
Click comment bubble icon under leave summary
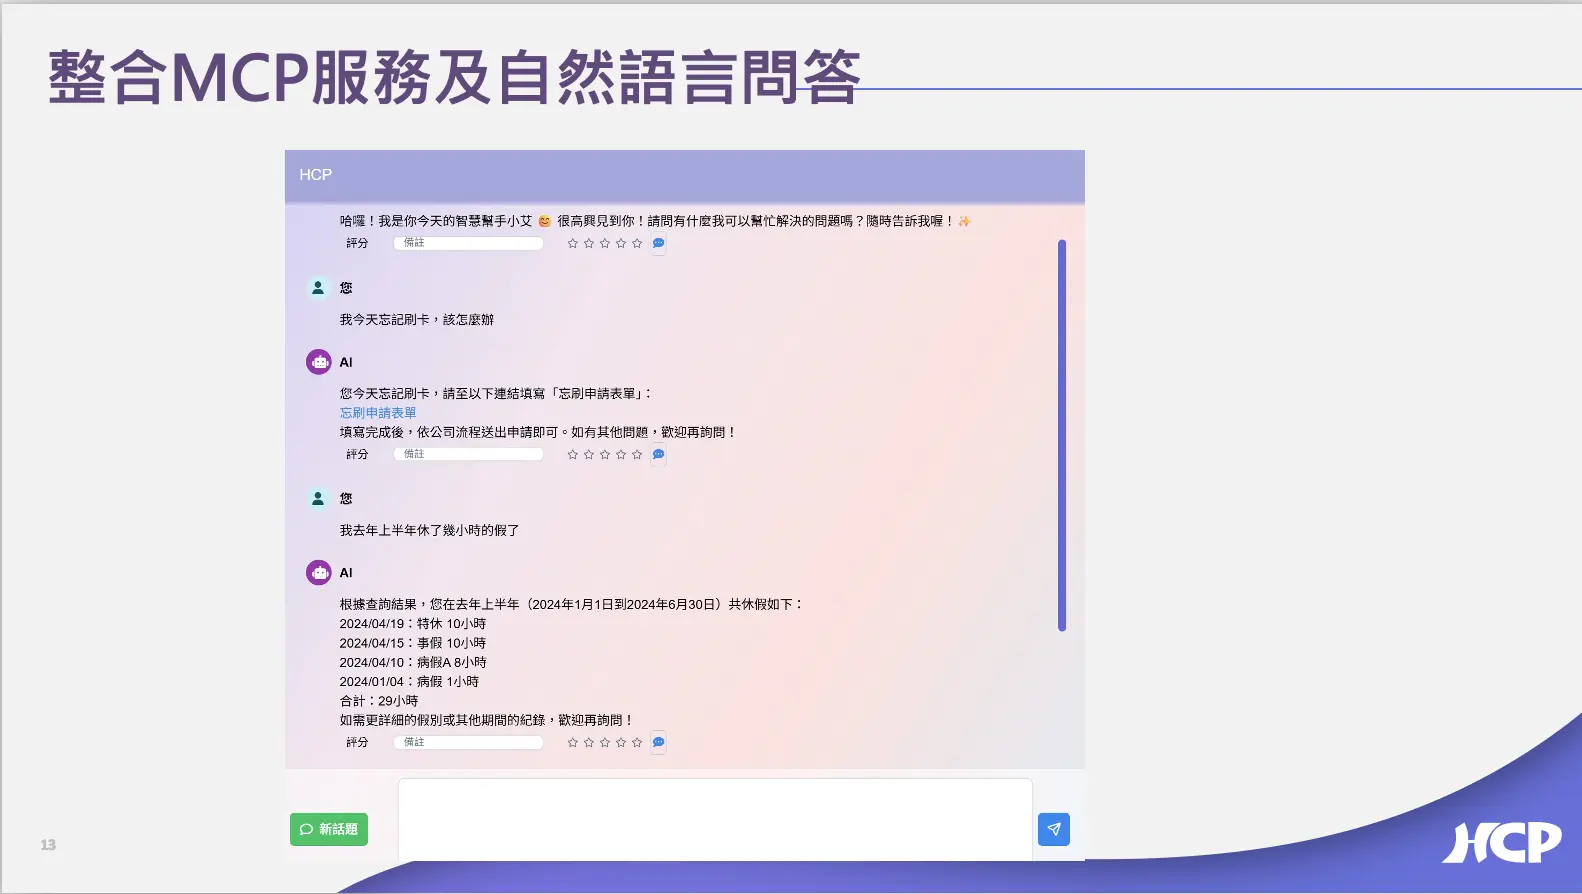(658, 742)
